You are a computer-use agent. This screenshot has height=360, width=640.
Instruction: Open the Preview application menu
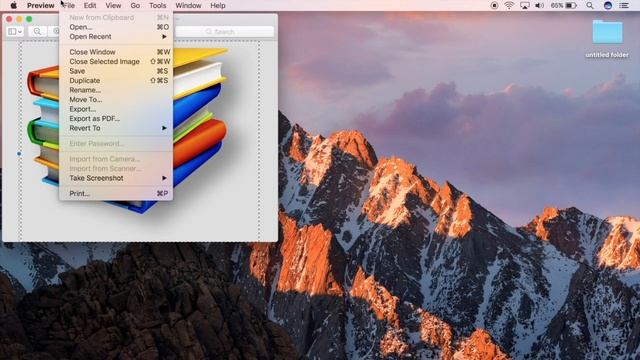click(40, 5)
